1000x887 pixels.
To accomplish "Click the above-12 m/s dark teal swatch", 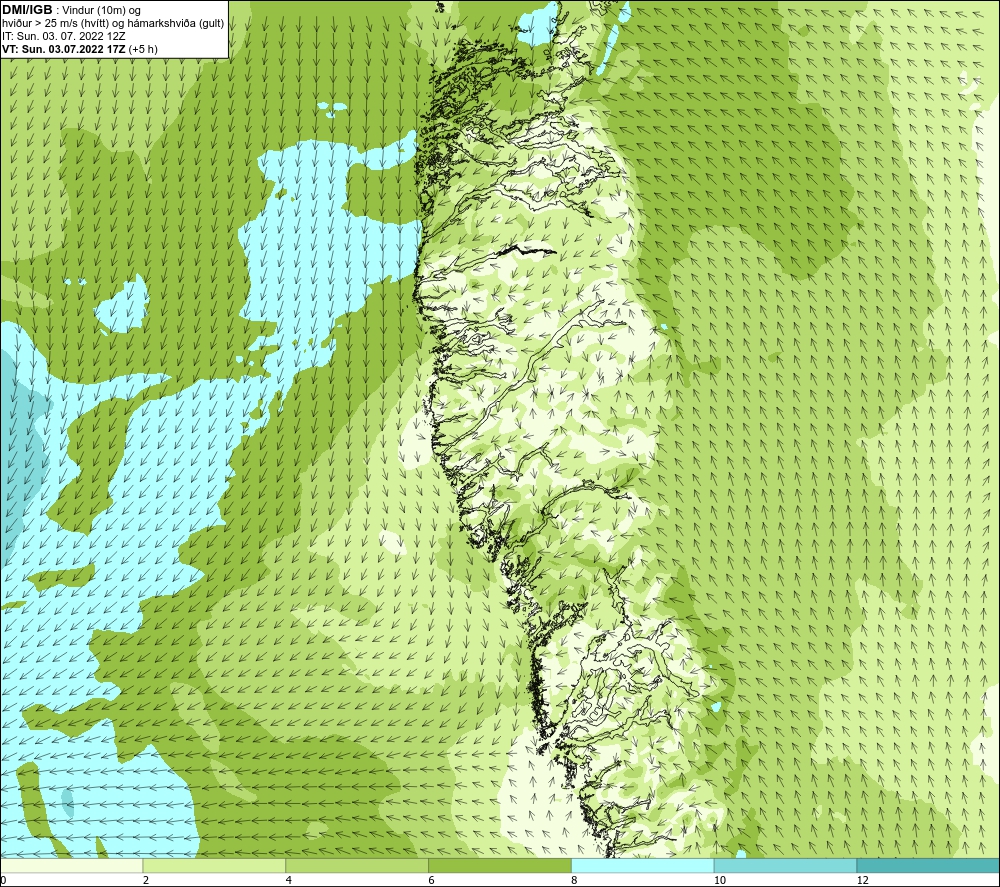I will tap(928, 865).
